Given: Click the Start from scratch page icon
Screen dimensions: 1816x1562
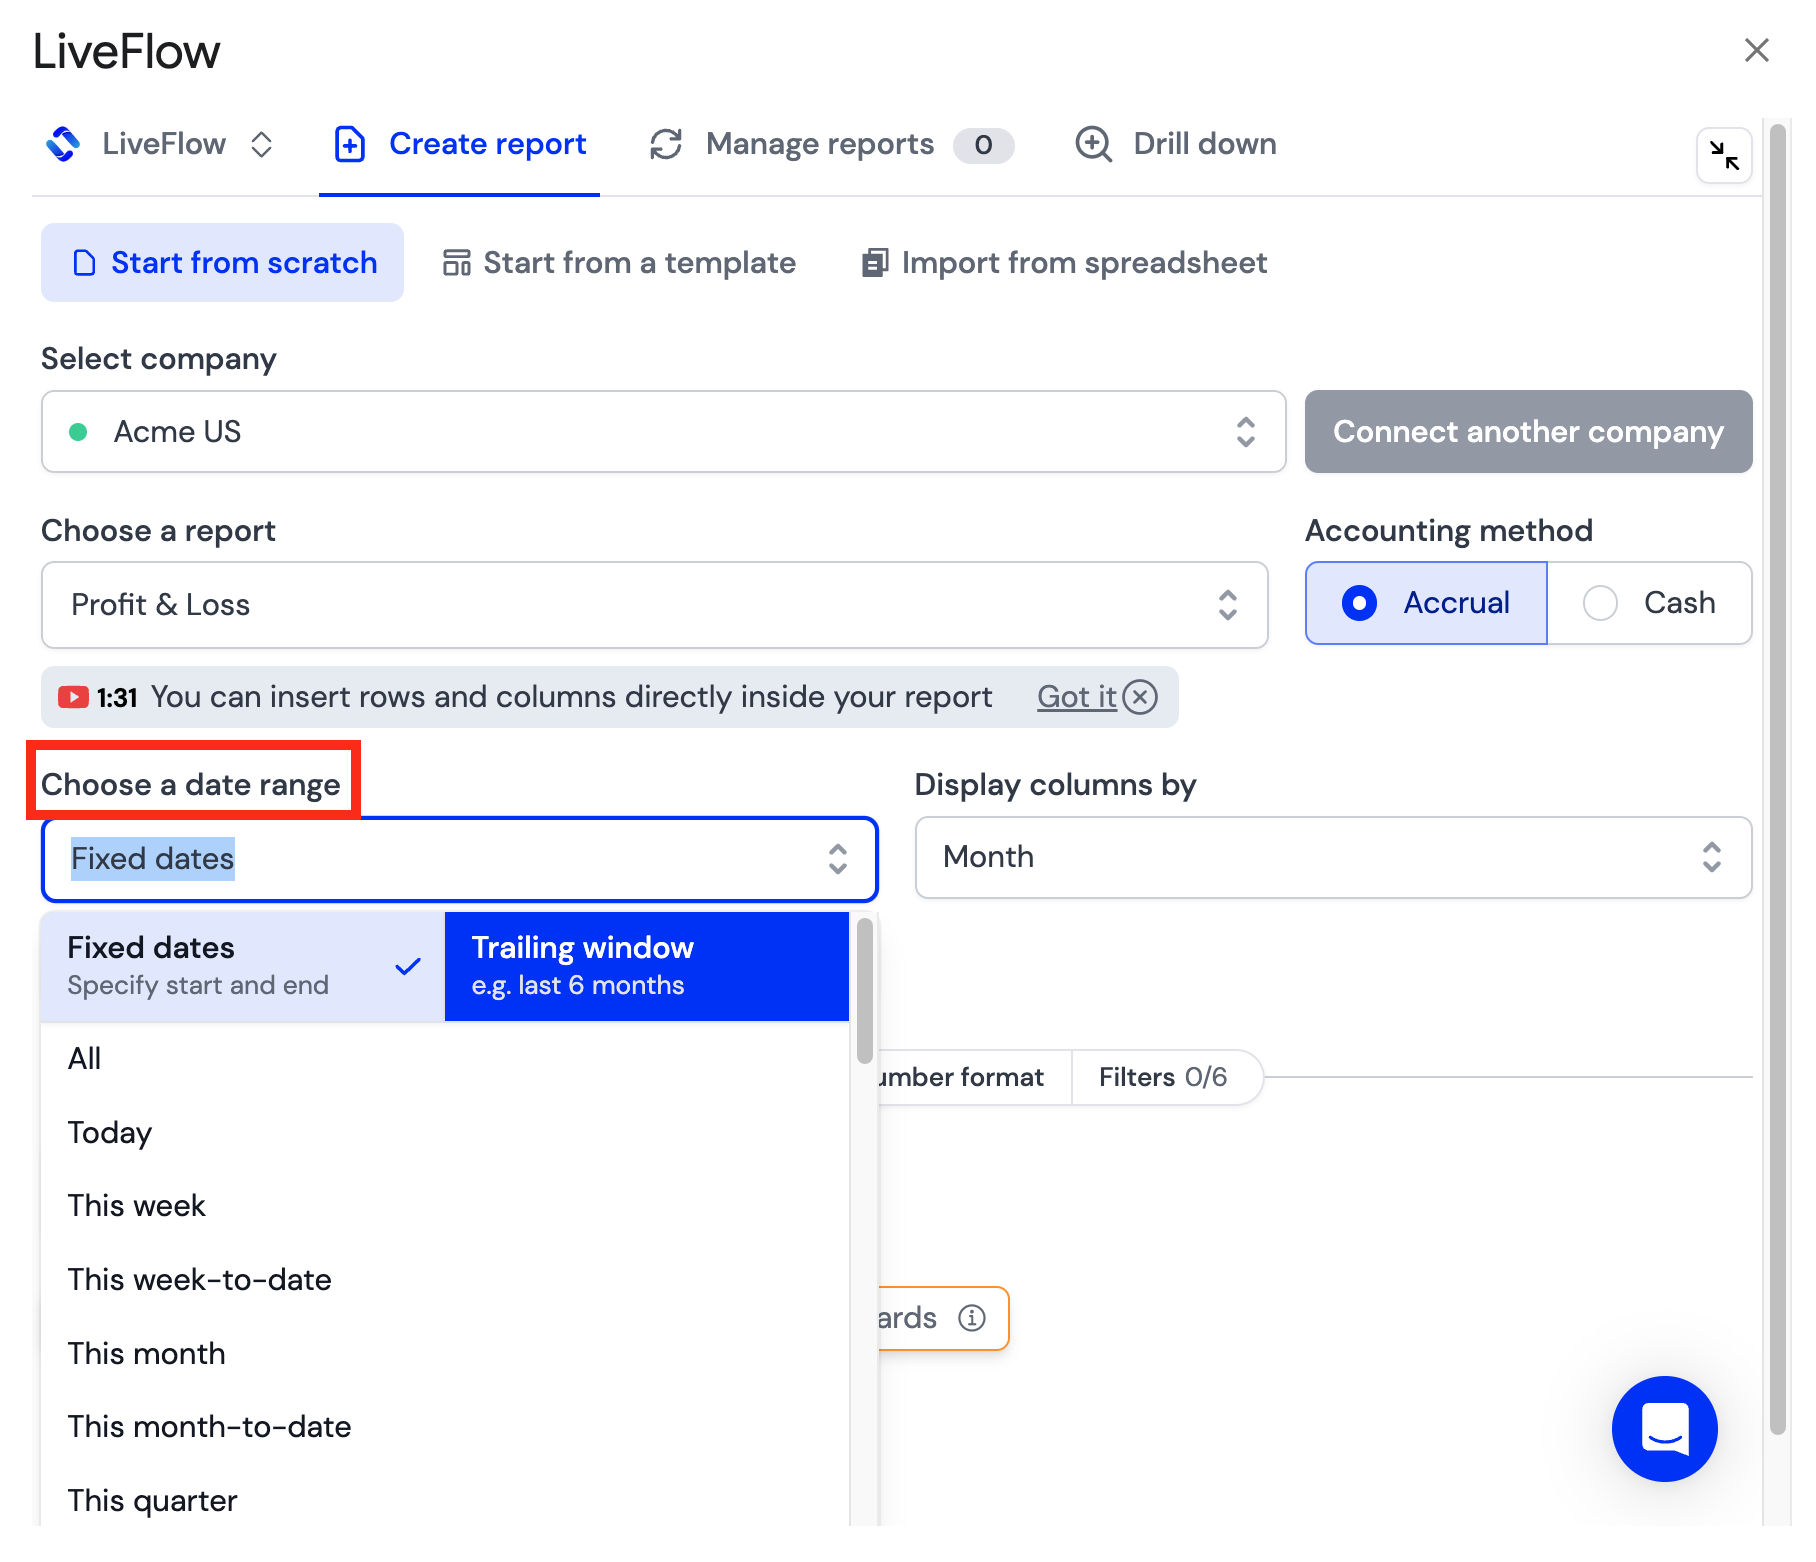Looking at the screenshot, I should coord(85,262).
